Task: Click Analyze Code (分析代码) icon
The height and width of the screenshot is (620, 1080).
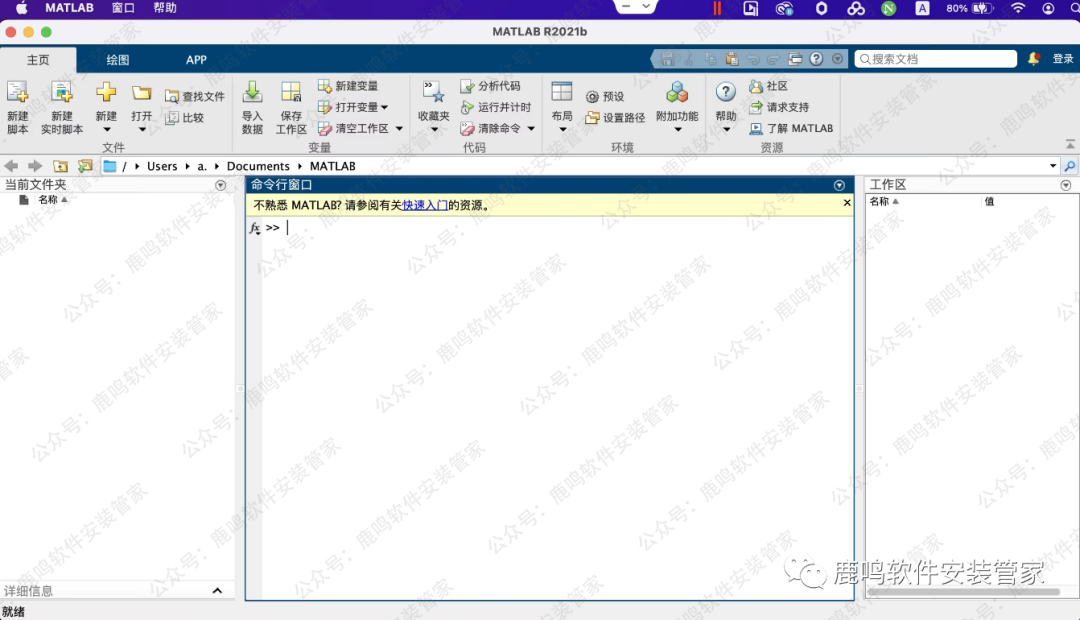Action: click(490, 87)
